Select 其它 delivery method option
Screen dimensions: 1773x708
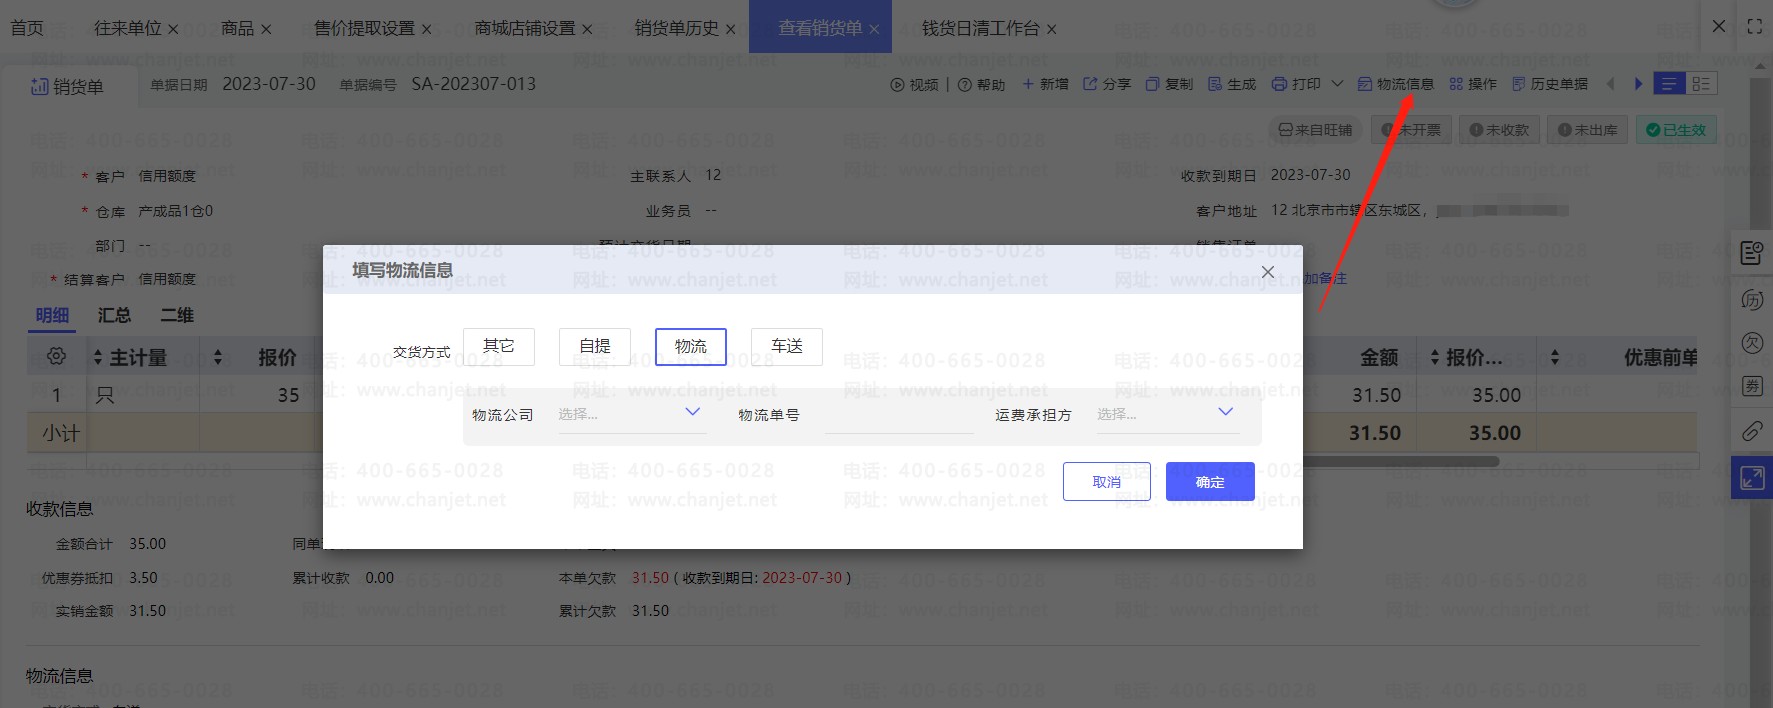click(x=498, y=347)
